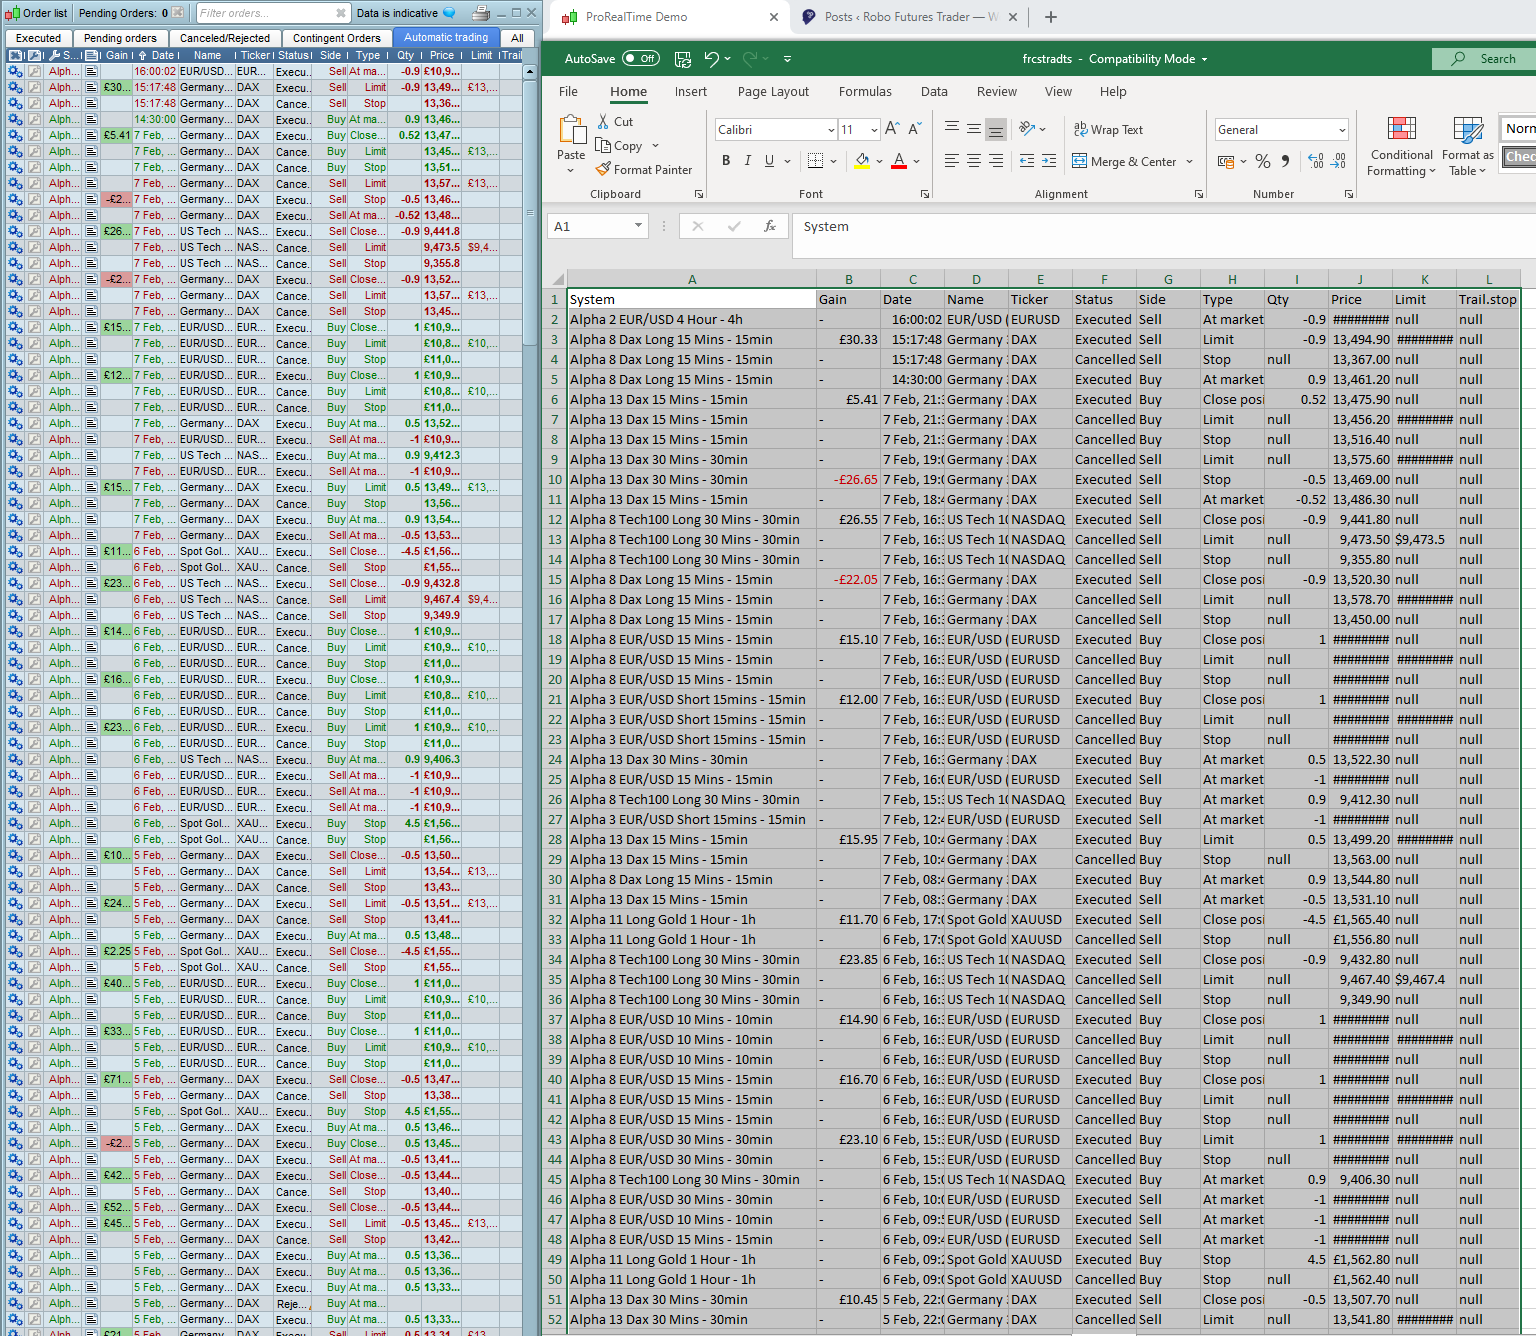The width and height of the screenshot is (1536, 1336).
Task: Open the Insert ribbon tab
Action: point(690,92)
